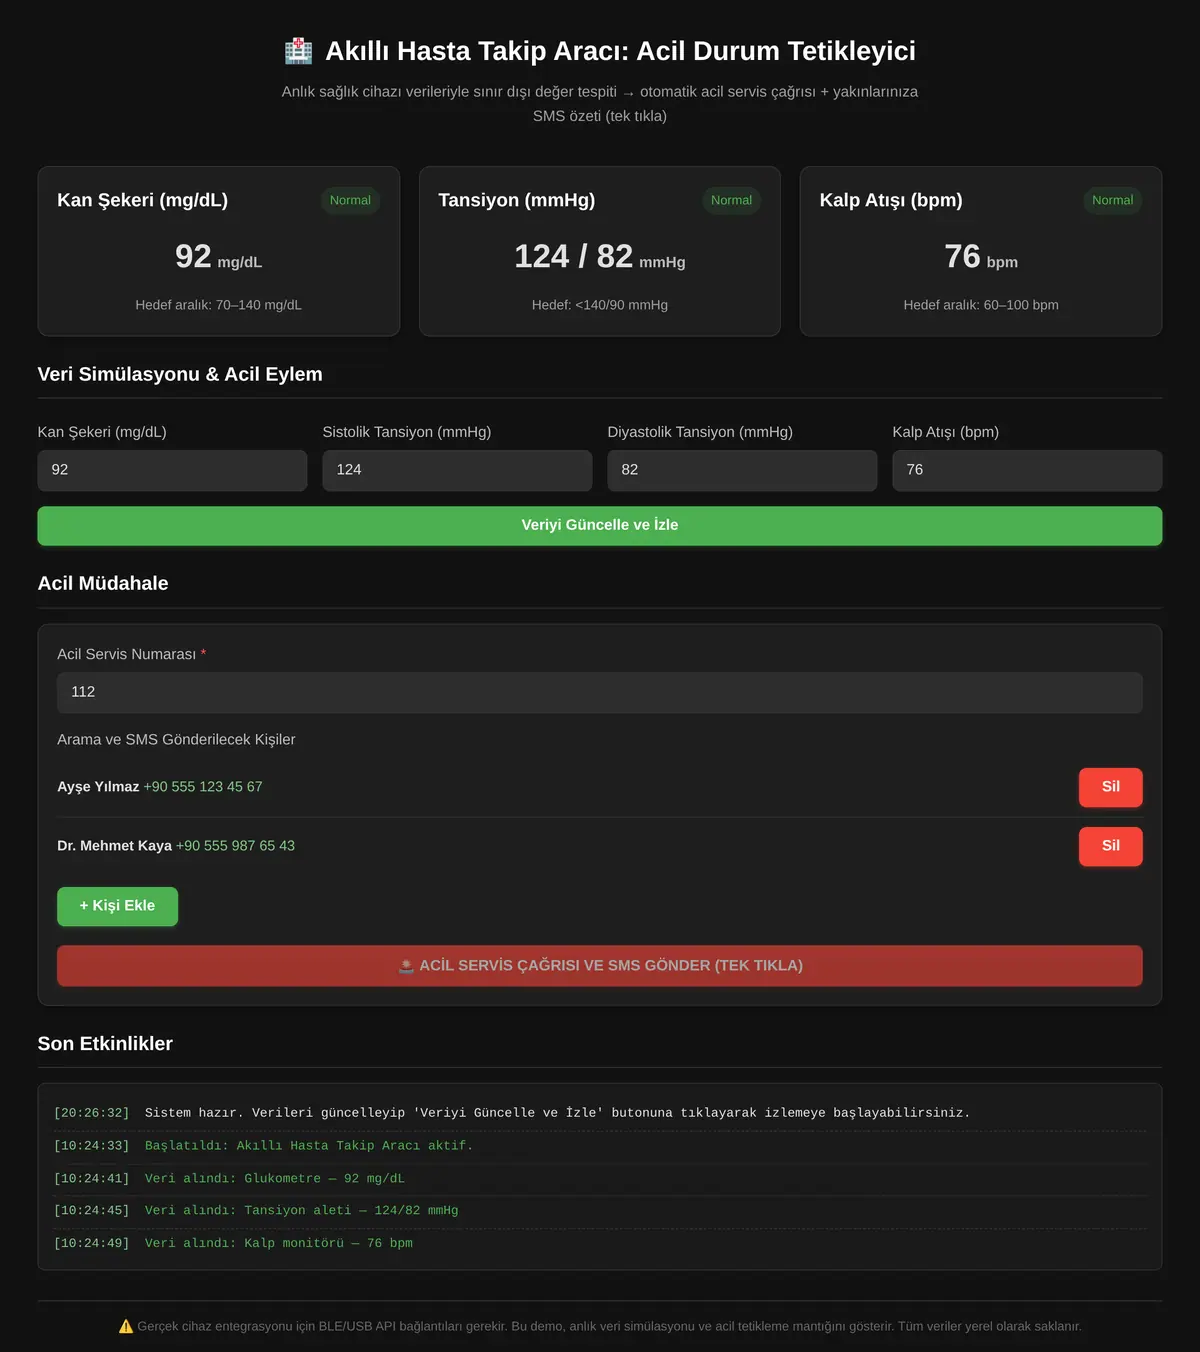Click the 76 bpm heart rate reading

pyautogui.click(x=981, y=257)
